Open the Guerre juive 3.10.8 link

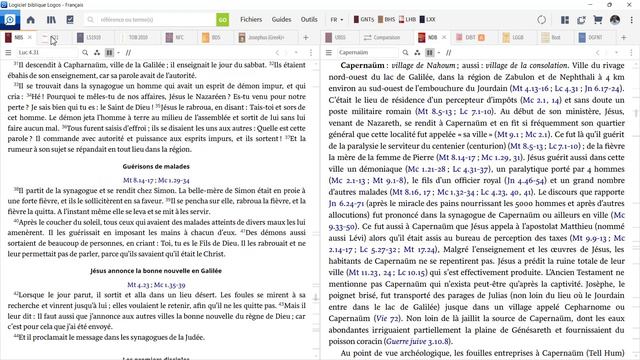(x=418, y=341)
